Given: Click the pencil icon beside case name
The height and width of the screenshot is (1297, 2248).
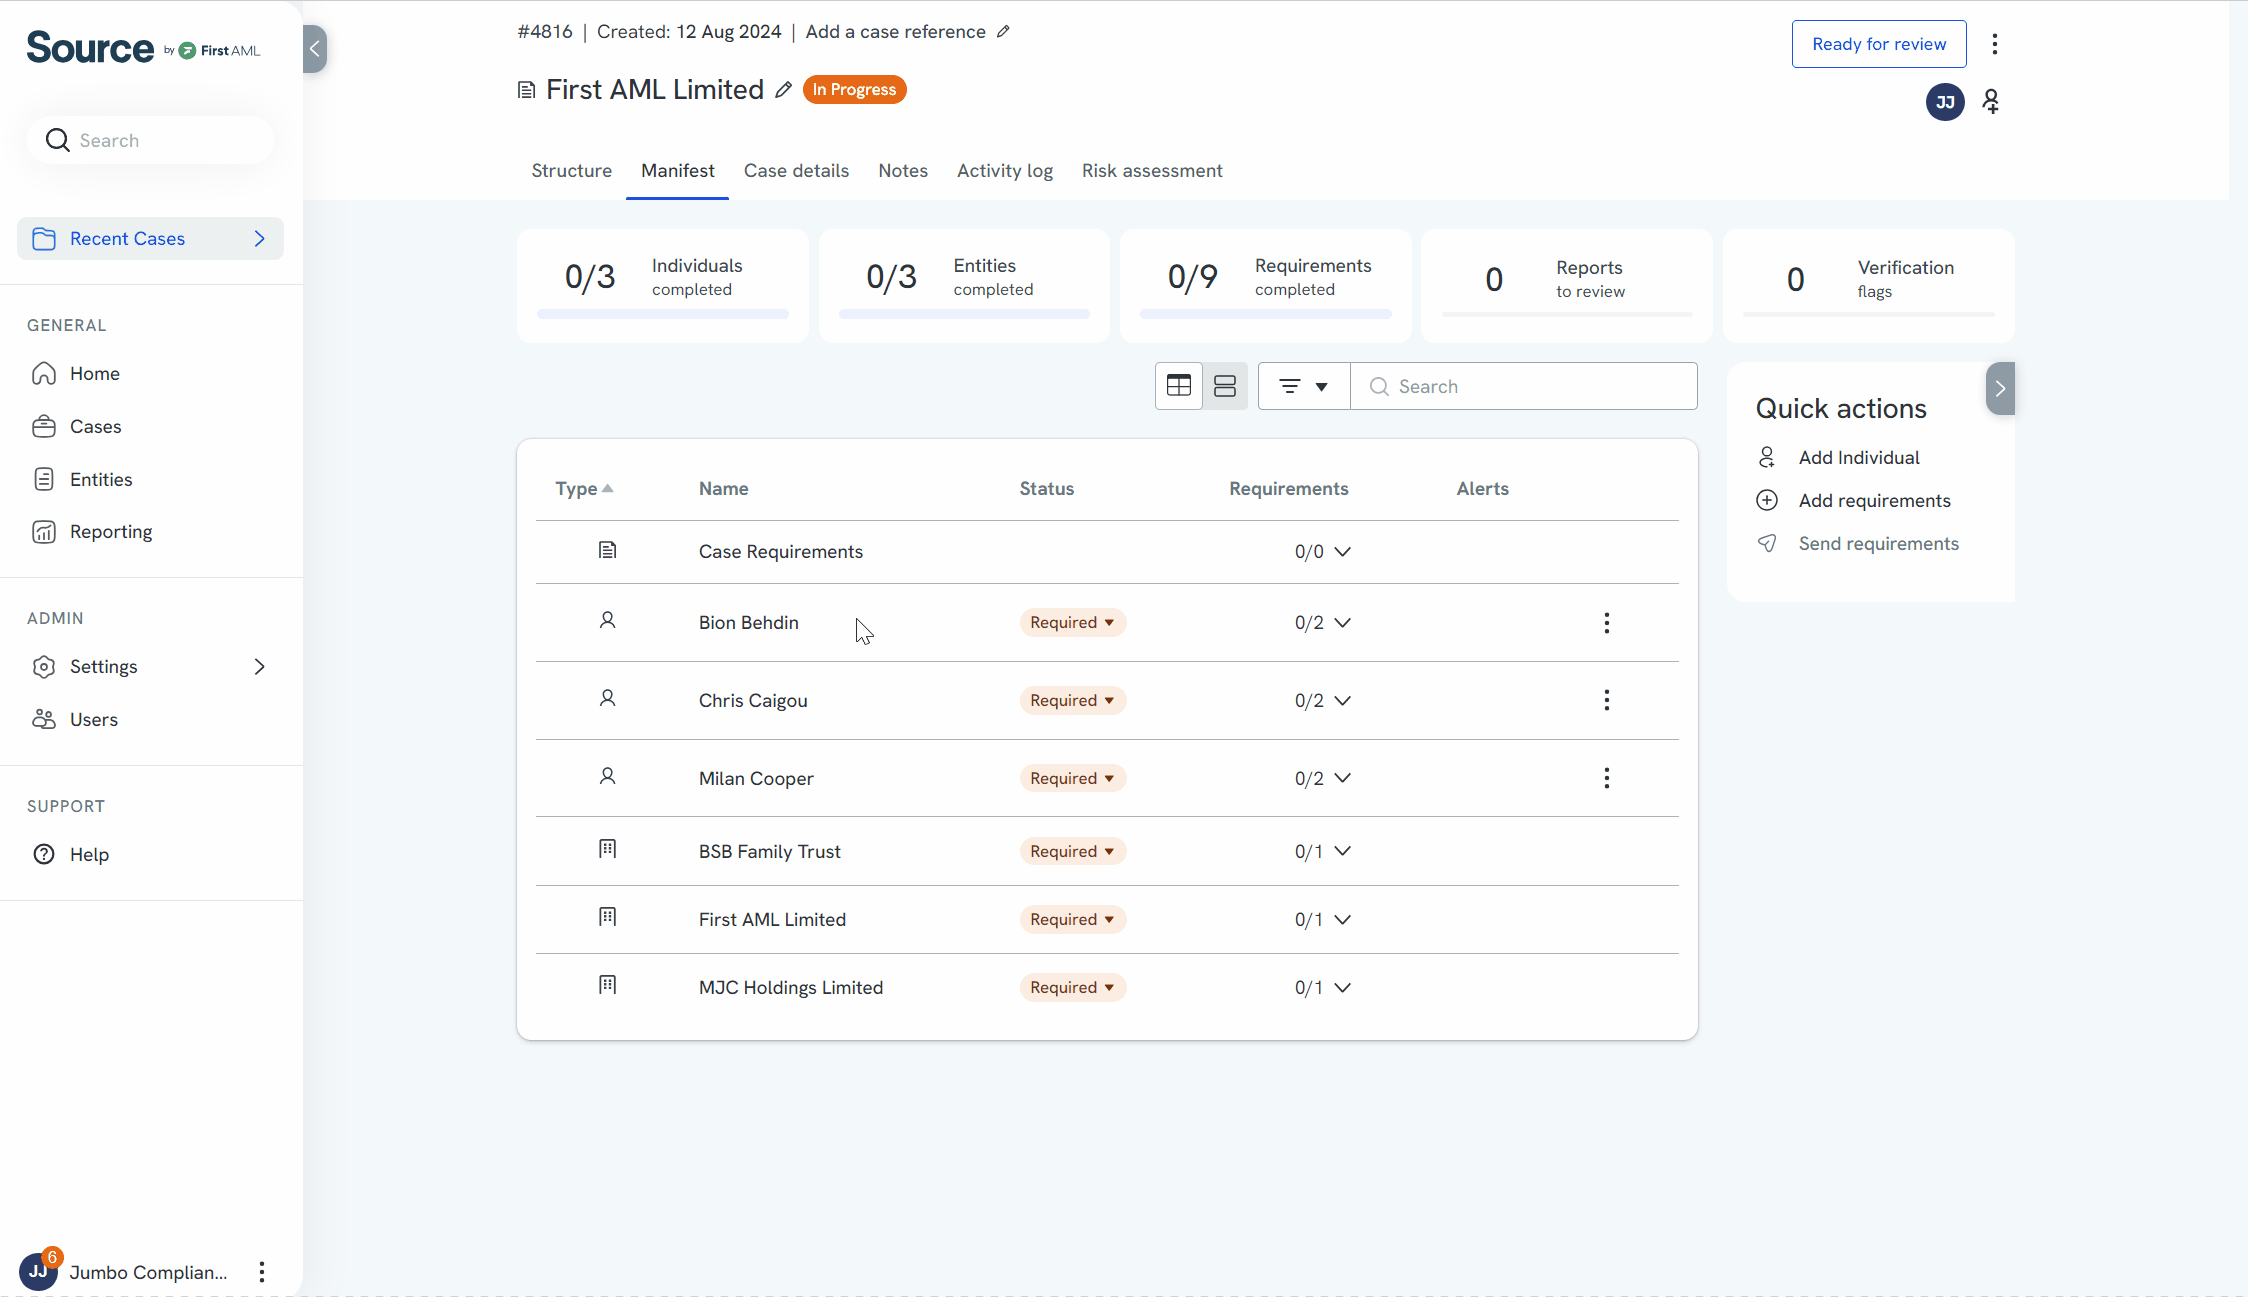Looking at the screenshot, I should [x=784, y=90].
